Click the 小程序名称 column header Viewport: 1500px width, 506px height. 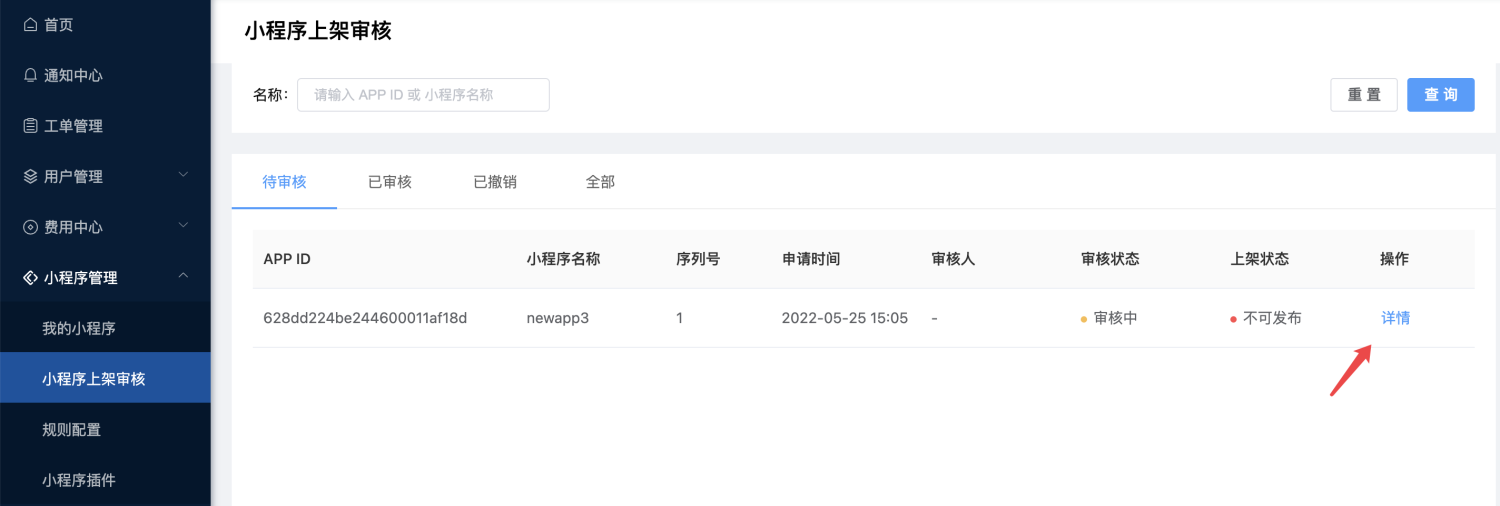click(x=563, y=259)
